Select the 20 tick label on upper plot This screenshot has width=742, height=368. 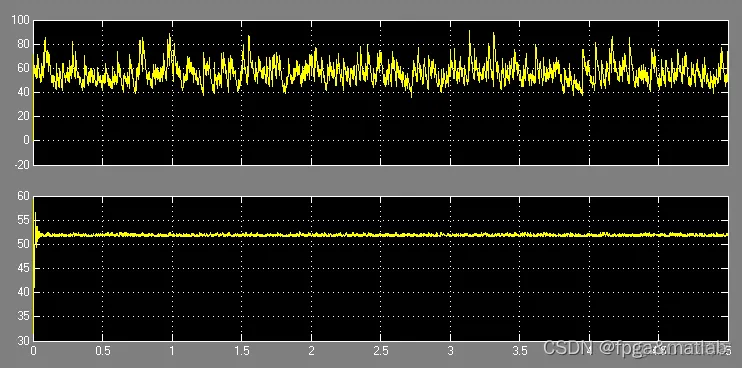[24, 117]
